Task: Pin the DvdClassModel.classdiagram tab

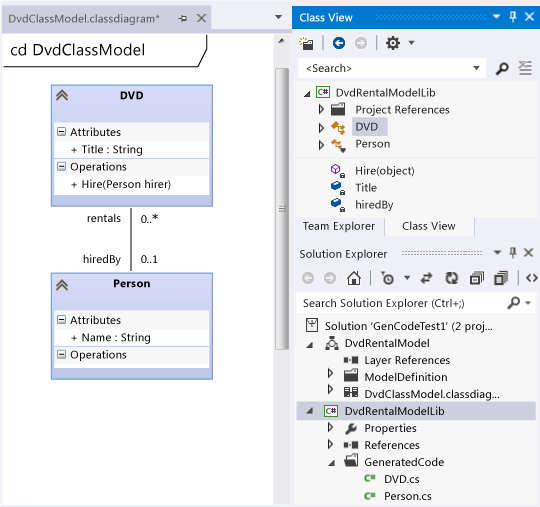Action: pos(183,19)
